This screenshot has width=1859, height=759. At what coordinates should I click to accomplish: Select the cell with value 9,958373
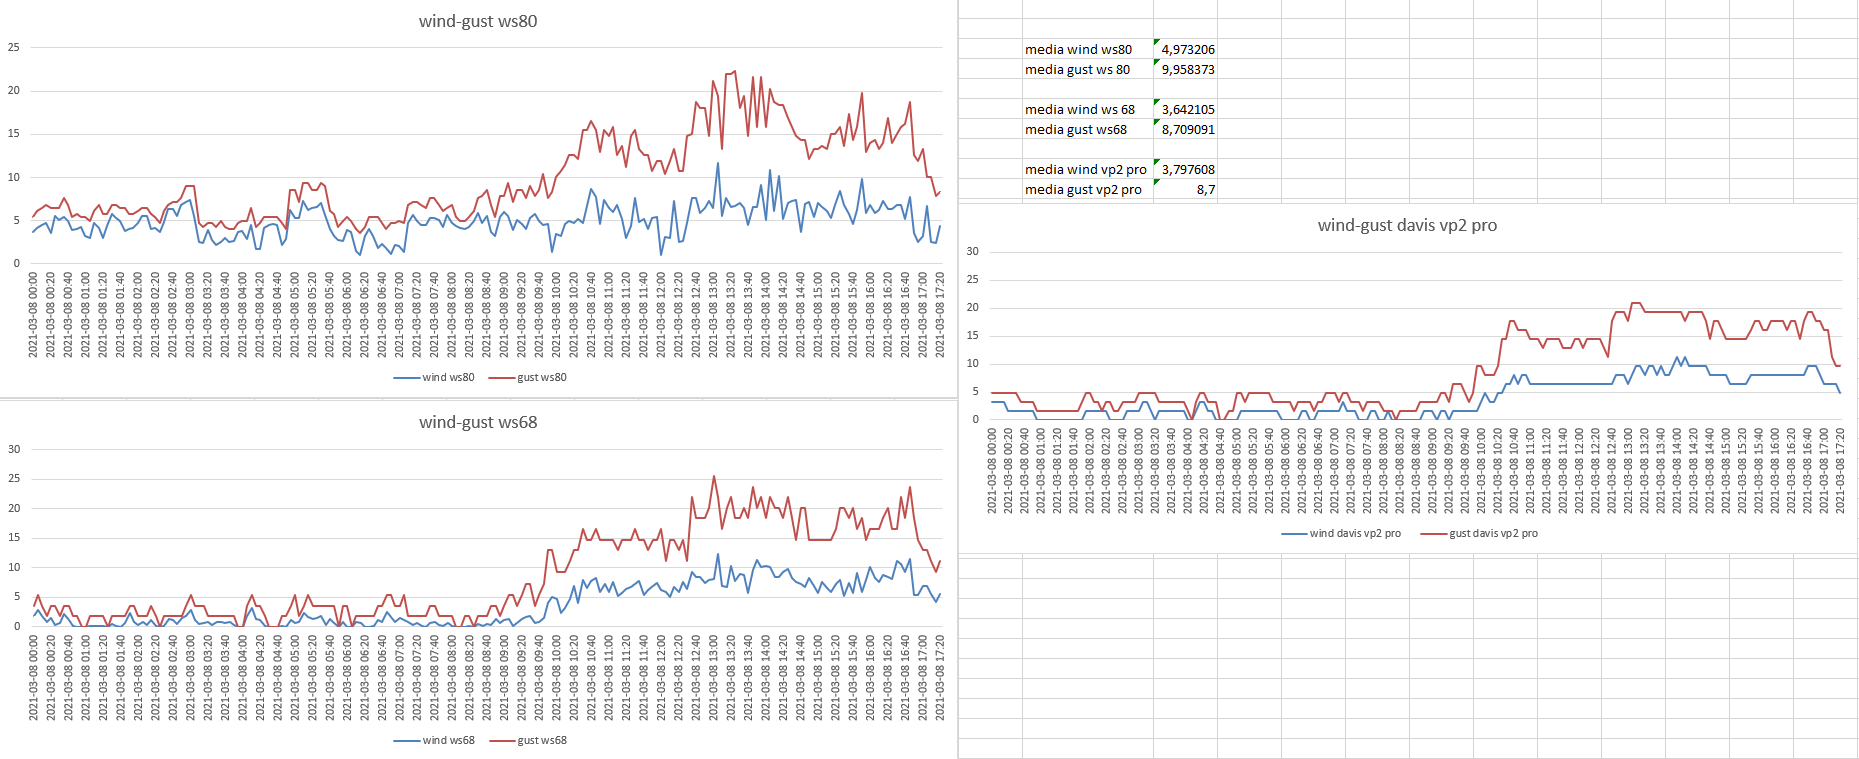tap(1185, 69)
